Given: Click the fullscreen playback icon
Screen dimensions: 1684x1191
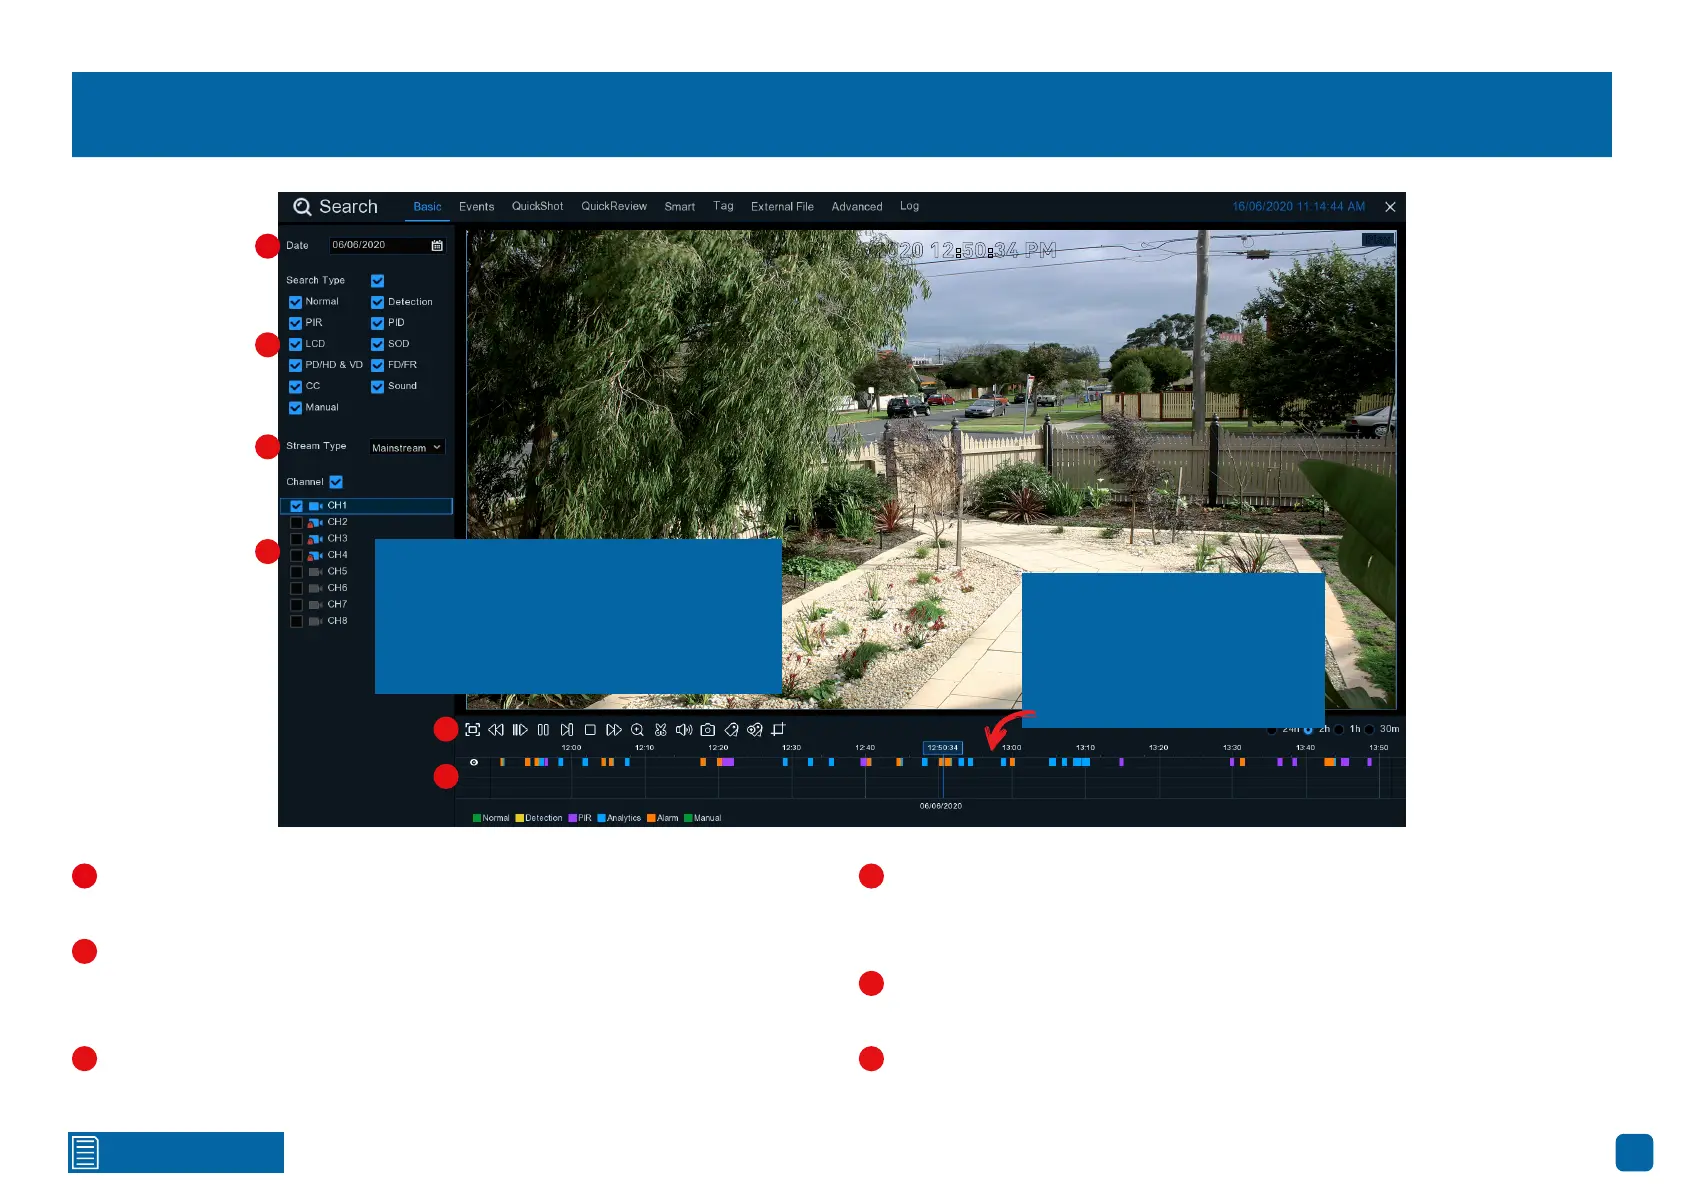Looking at the screenshot, I should pos(473,730).
